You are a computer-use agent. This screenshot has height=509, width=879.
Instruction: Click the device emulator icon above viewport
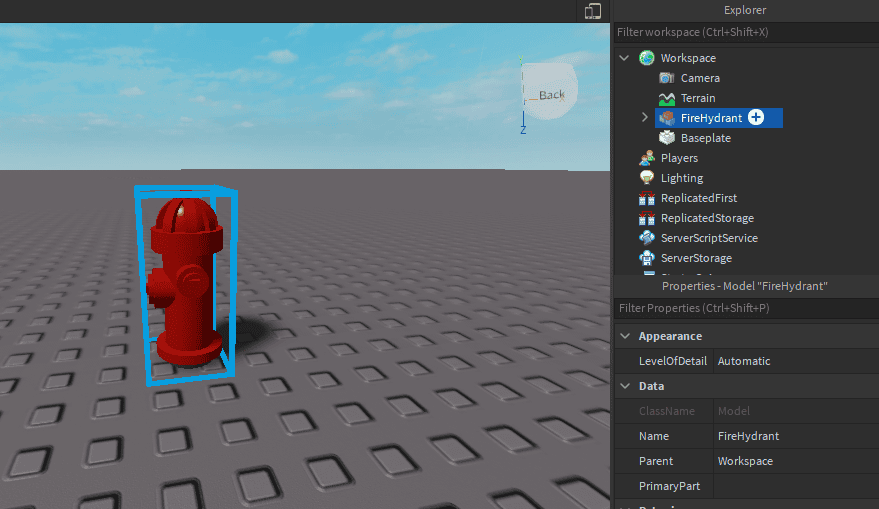[x=593, y=11]
